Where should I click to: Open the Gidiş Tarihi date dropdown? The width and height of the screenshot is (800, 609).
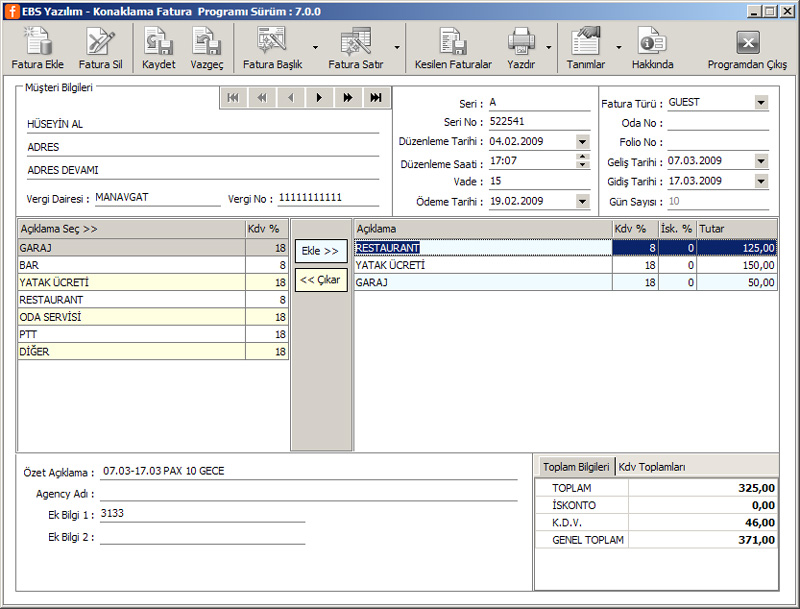click(x=761, y=181)
